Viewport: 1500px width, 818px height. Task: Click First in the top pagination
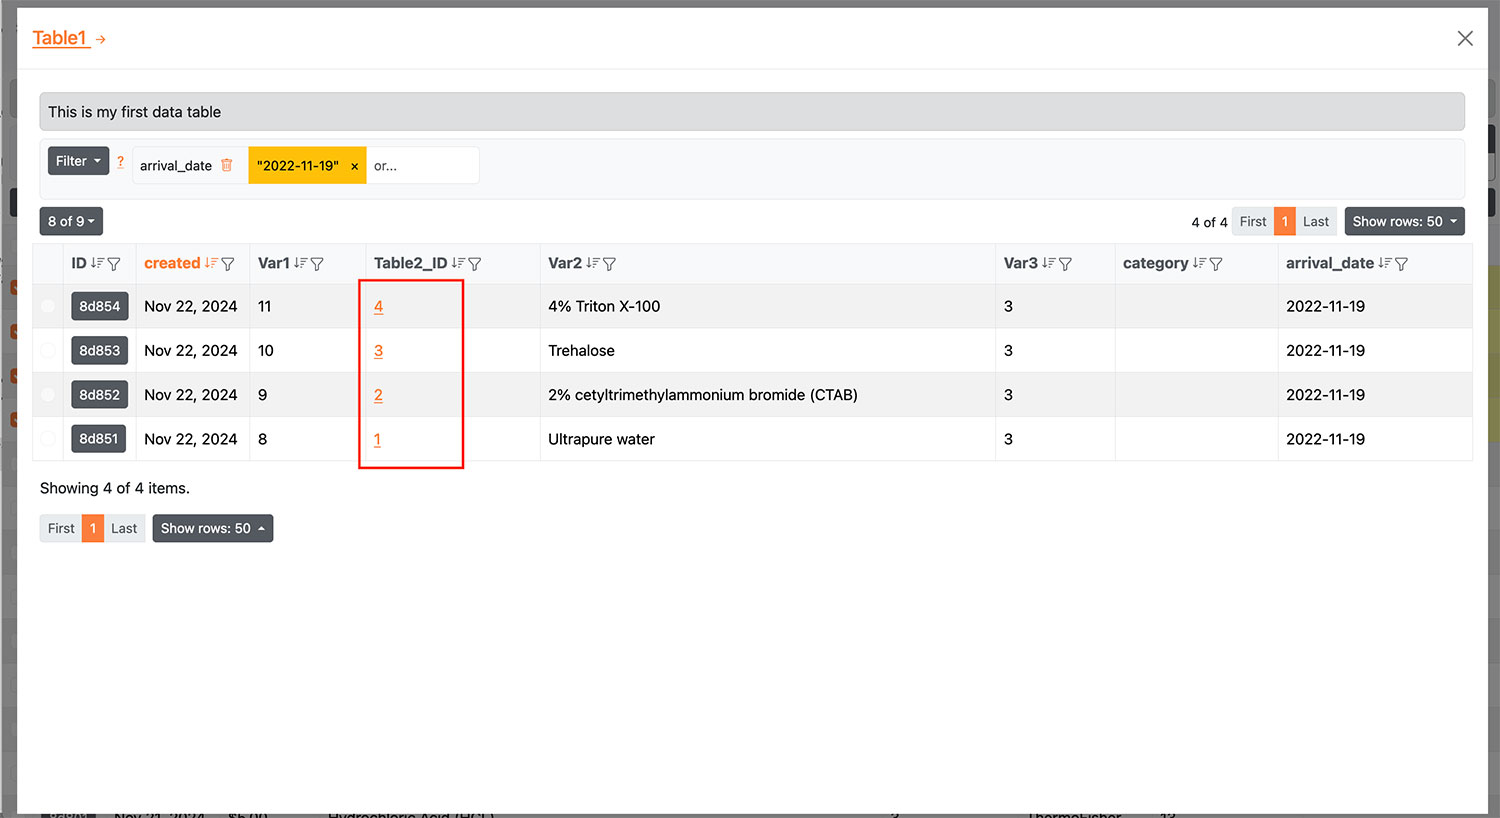[x=1252, y=221]
